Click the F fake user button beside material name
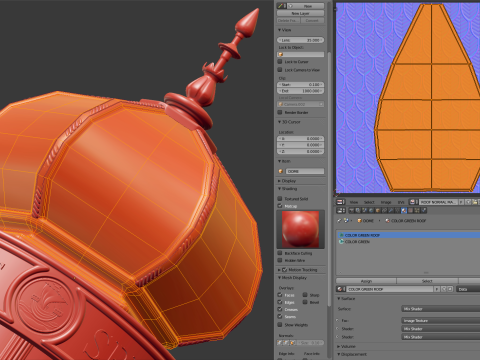The image size is (480, 360). [x=437, y=289]
